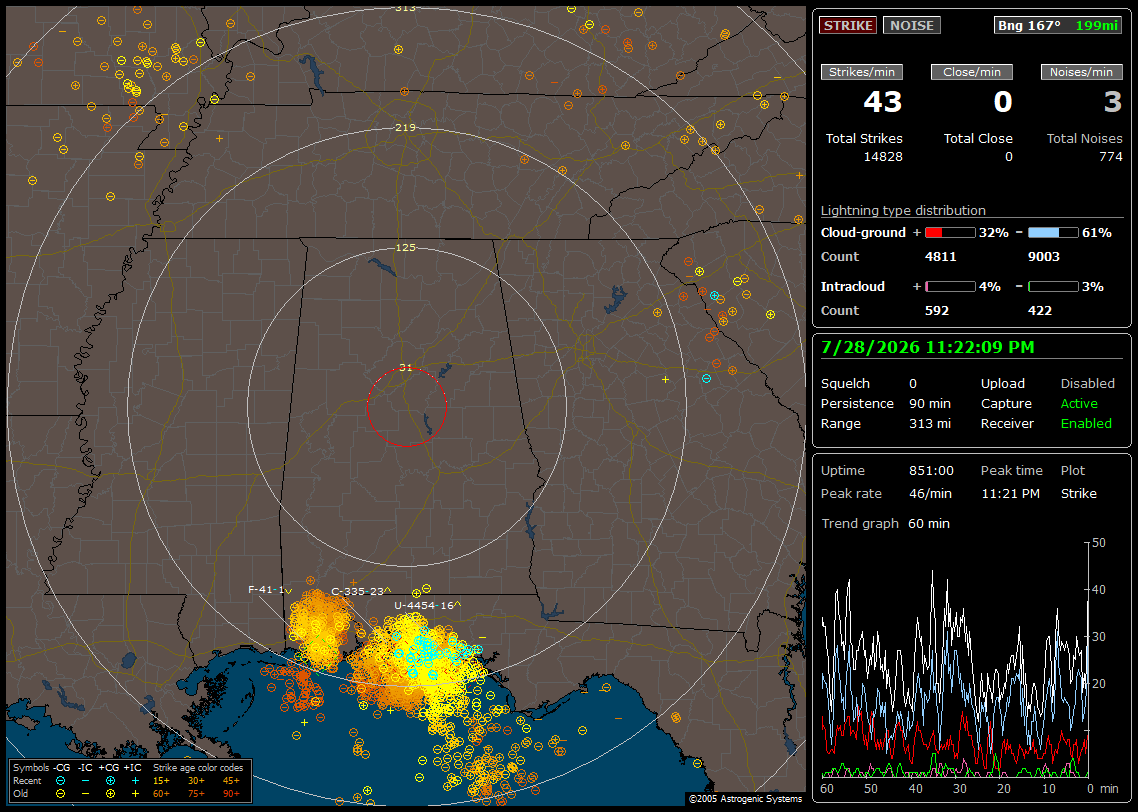Click the Close/min label box
Screen dimensions: 1138x812
(972, 72)
